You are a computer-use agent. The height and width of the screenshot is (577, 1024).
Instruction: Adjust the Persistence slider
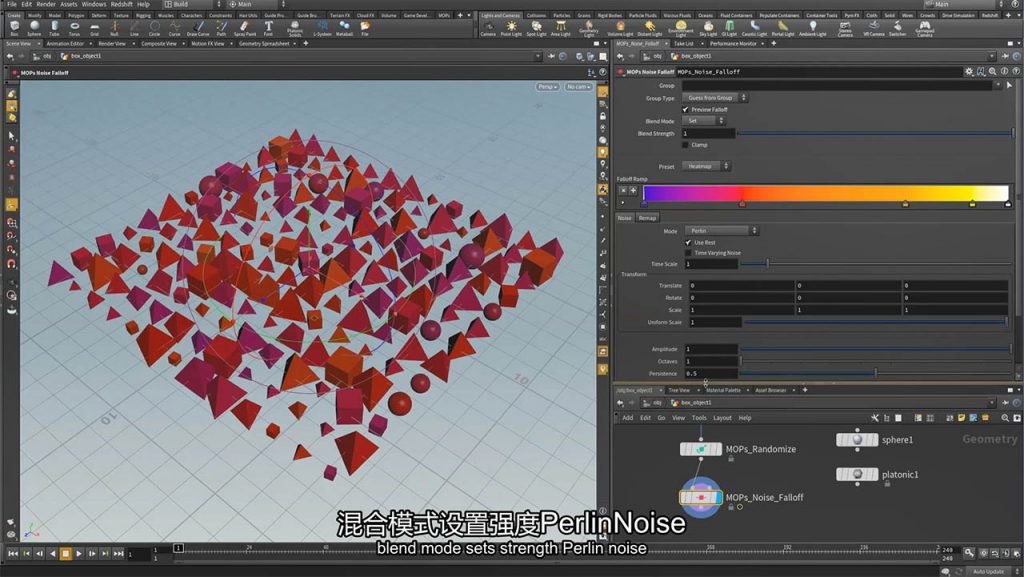point(875,373)
